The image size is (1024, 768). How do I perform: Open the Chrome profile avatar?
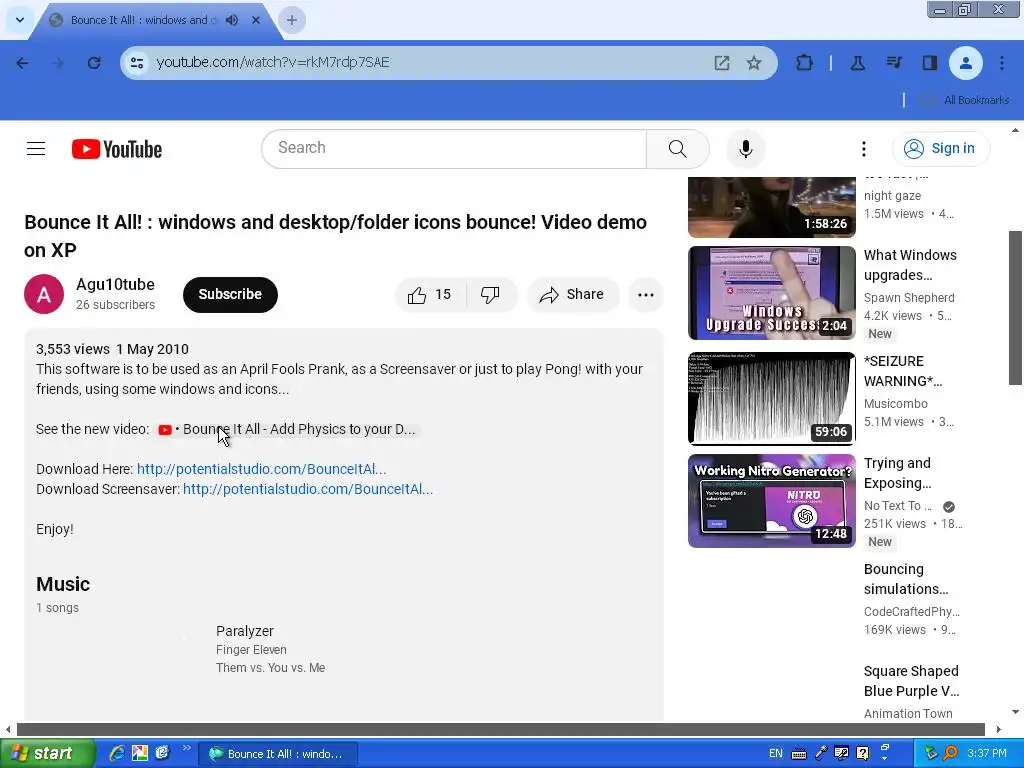point(965,63)
